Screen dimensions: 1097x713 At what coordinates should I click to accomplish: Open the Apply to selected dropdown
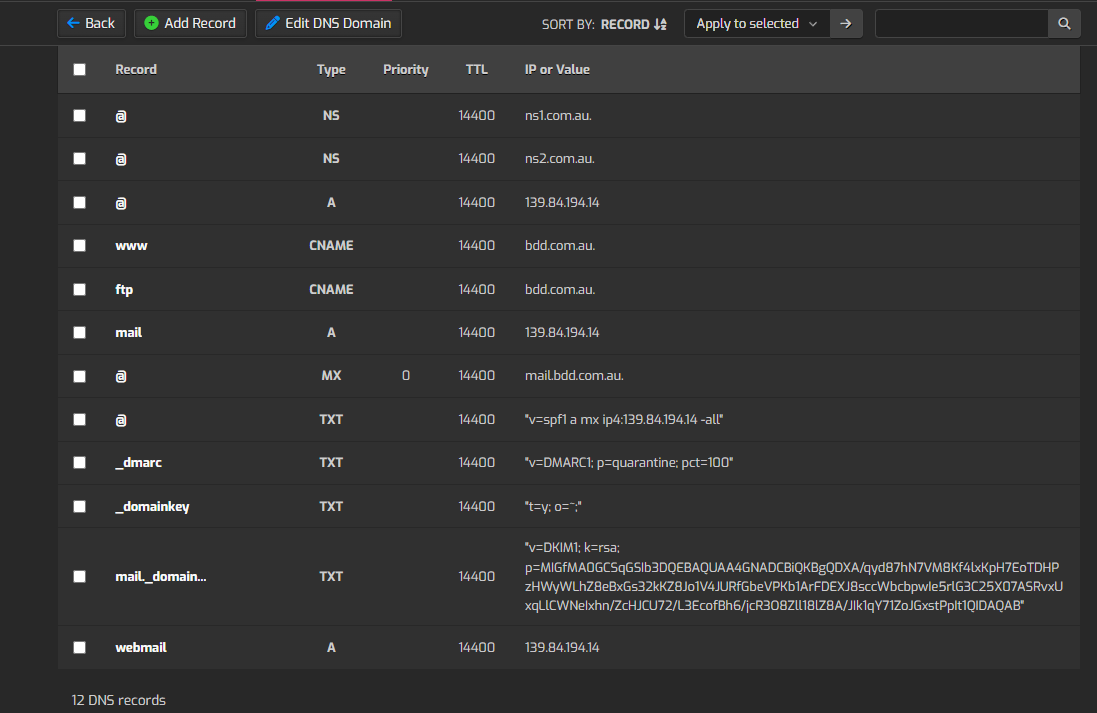[x=757, y=23]
